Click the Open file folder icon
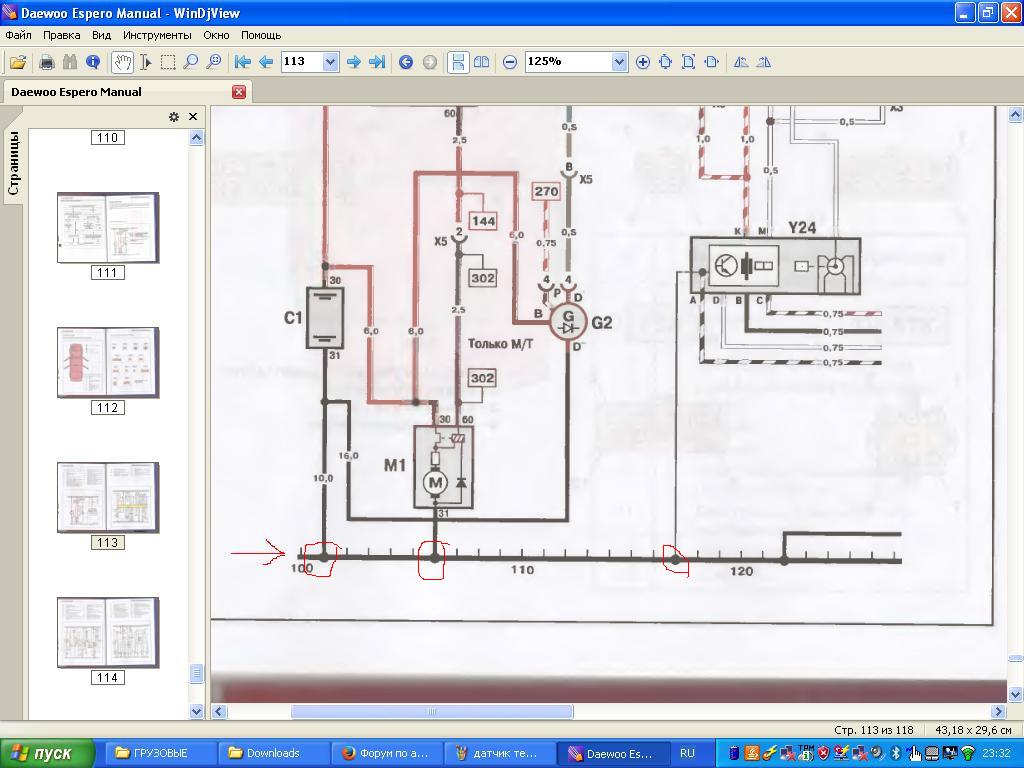The image size is (1024, 768). 18,62
